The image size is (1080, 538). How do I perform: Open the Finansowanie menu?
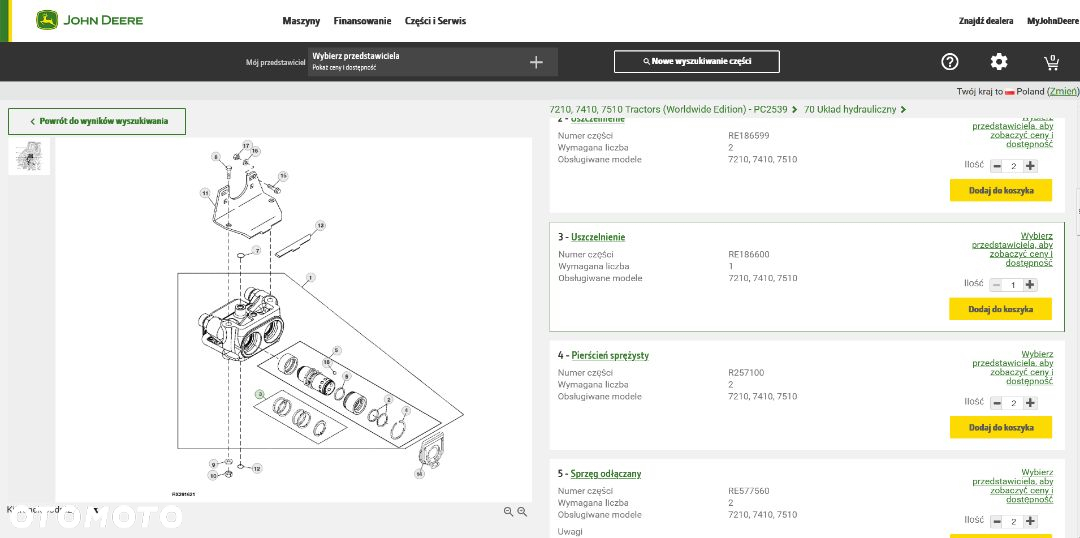coord(362,21)
